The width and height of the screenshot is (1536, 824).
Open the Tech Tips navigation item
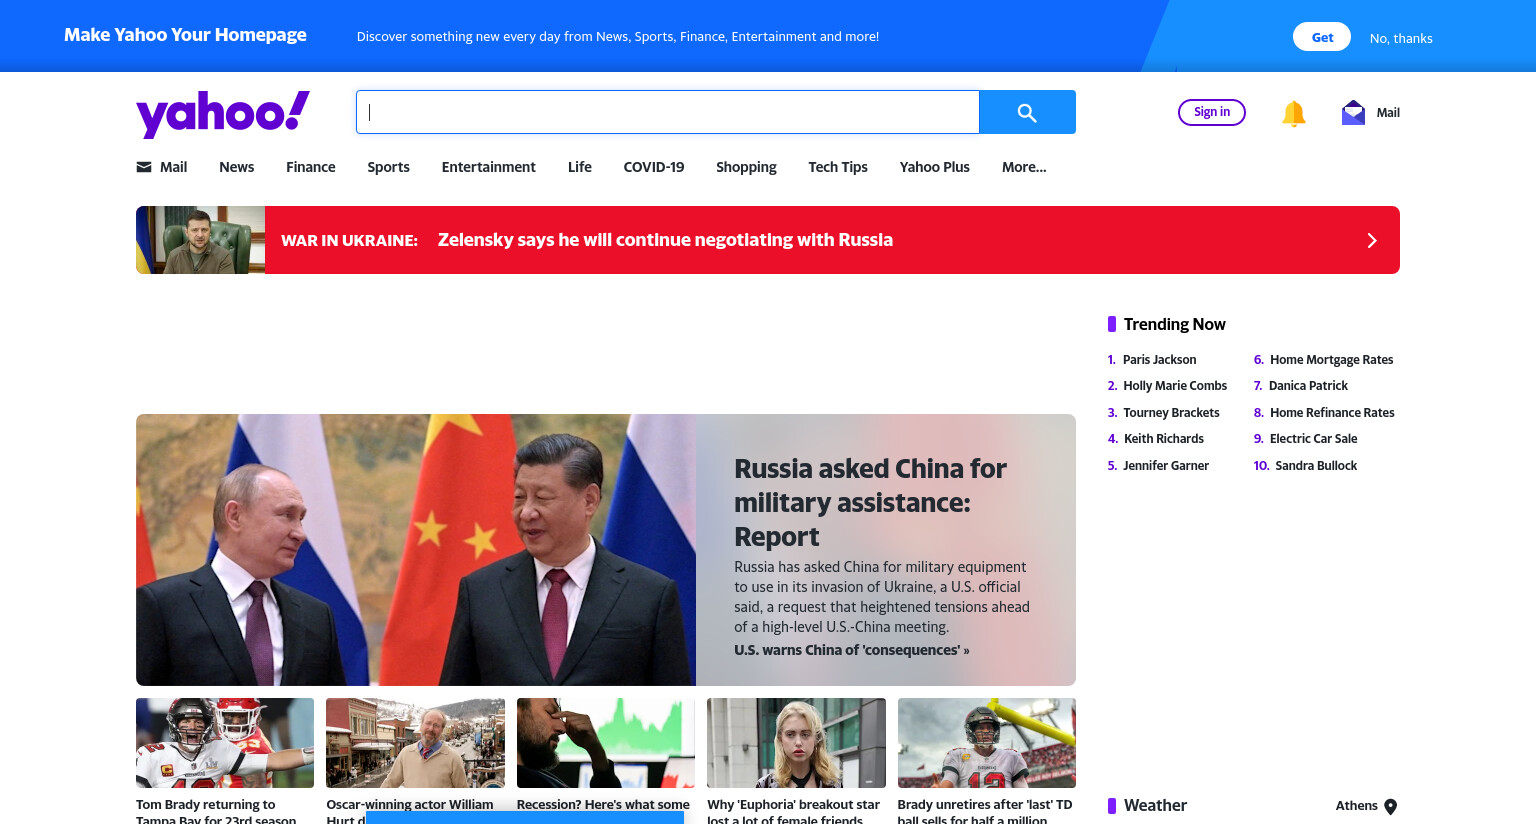[838, 167]
